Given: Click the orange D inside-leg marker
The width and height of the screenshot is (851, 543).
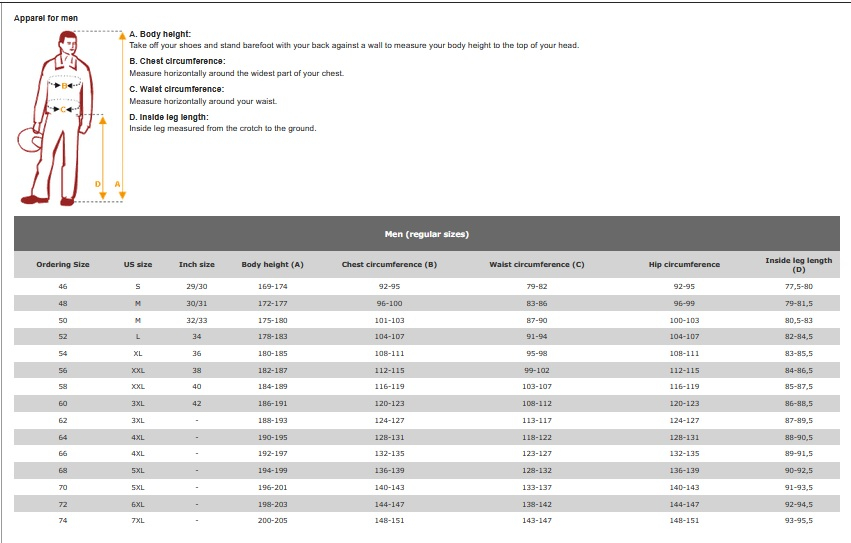Looking at the screenshot, I should click(x=98, y=184).
